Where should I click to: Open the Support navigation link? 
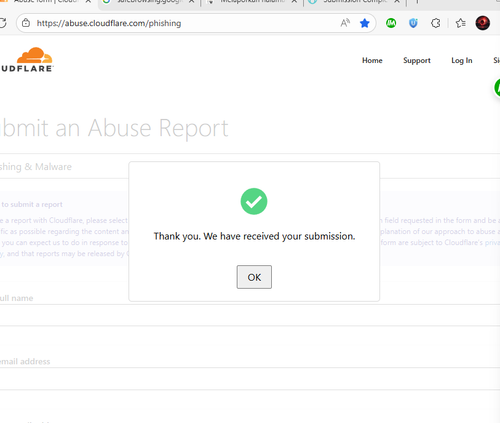click(x=417, y=61)
